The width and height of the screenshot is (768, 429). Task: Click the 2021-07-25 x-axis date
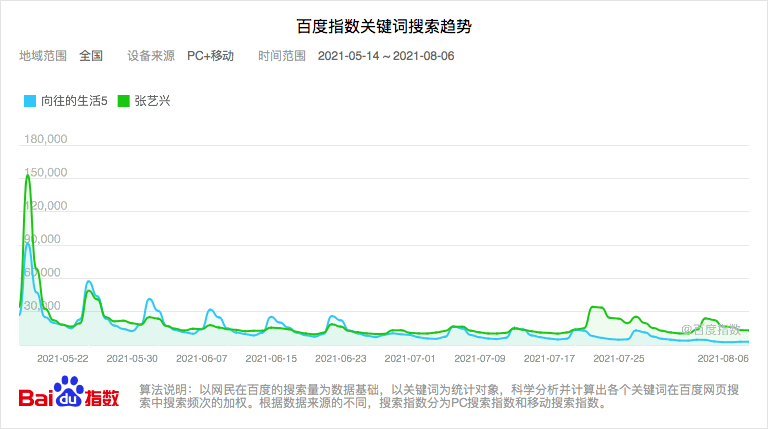click(x=619, y=358)
